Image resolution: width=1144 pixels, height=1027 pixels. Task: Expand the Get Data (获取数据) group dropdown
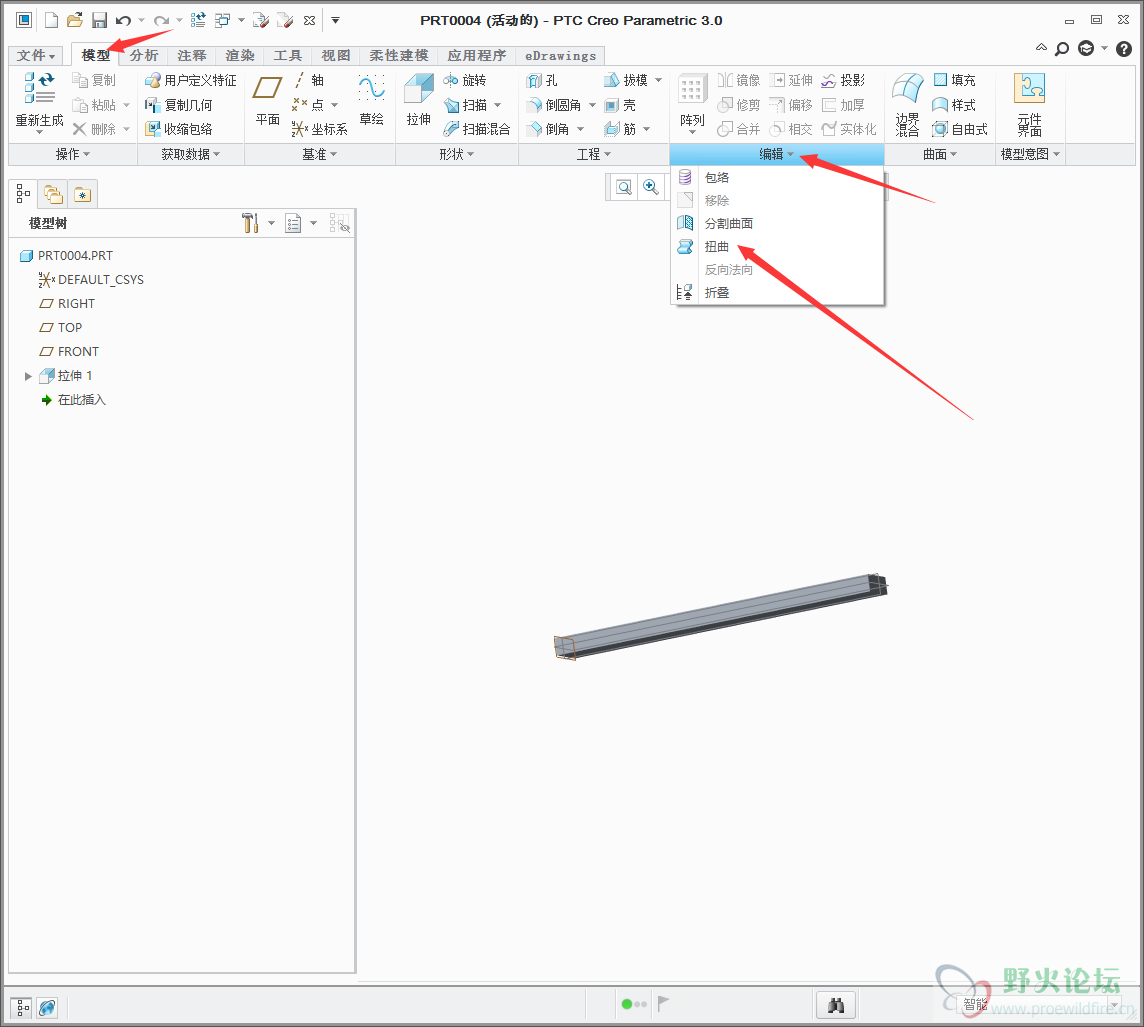(x=191, y=154)
